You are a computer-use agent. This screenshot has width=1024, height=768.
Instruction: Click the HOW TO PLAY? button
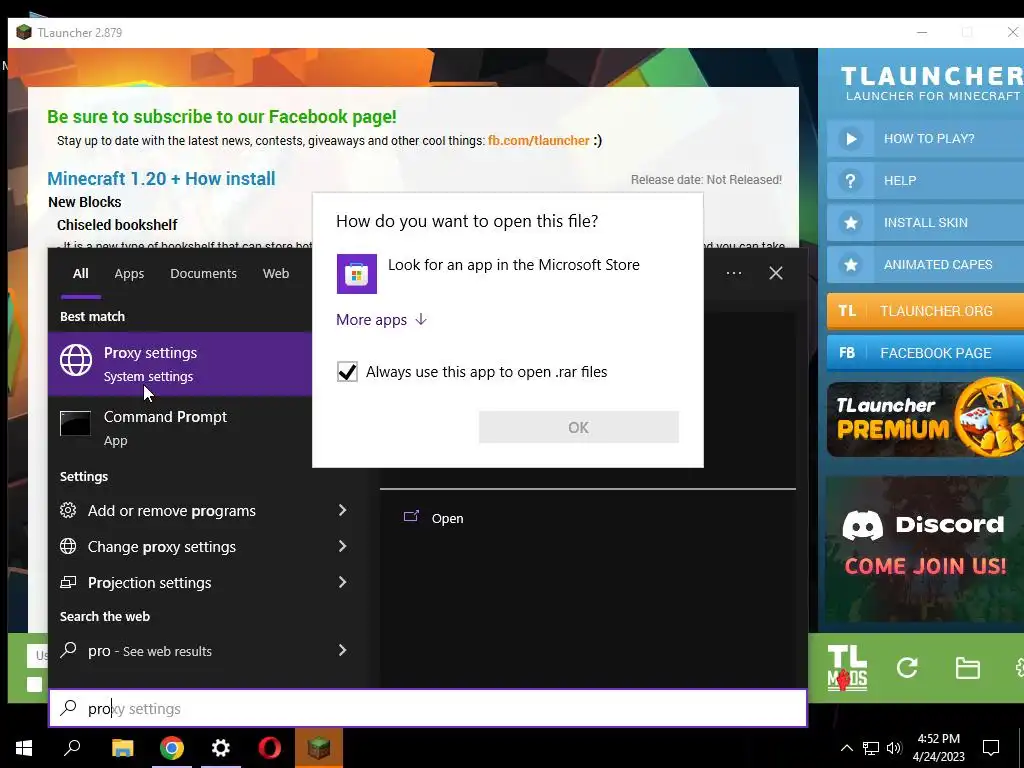click(925, 138)
